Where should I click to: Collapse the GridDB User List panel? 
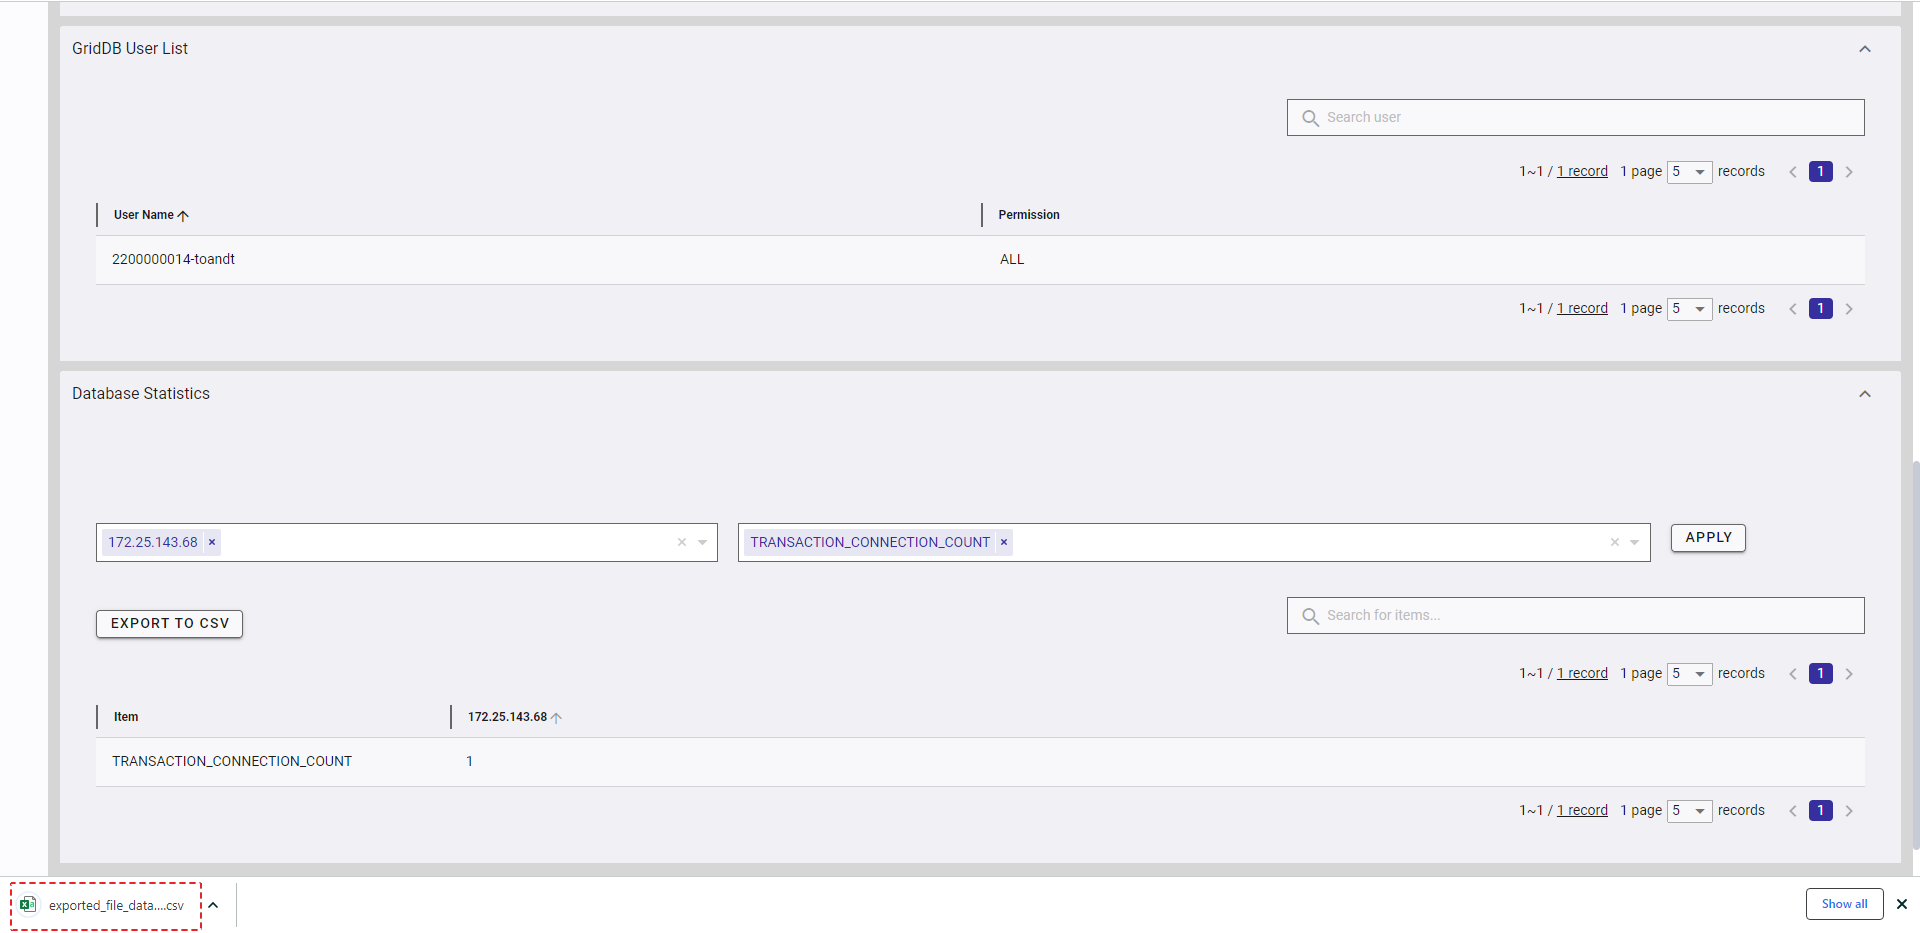point(1865,49)
